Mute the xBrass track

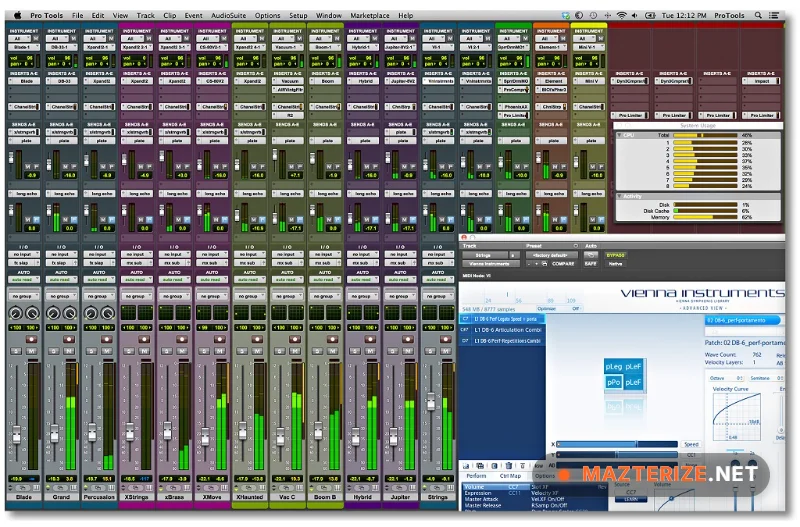click(182, 351)
